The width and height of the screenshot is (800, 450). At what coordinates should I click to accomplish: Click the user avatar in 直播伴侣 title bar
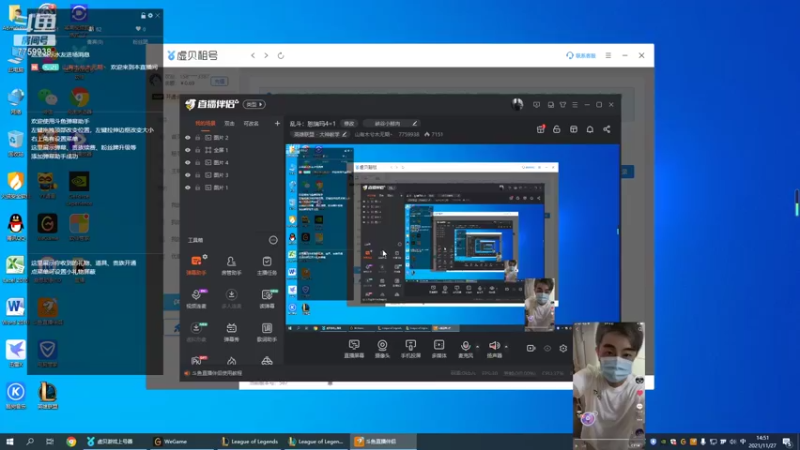click(517, 104)
